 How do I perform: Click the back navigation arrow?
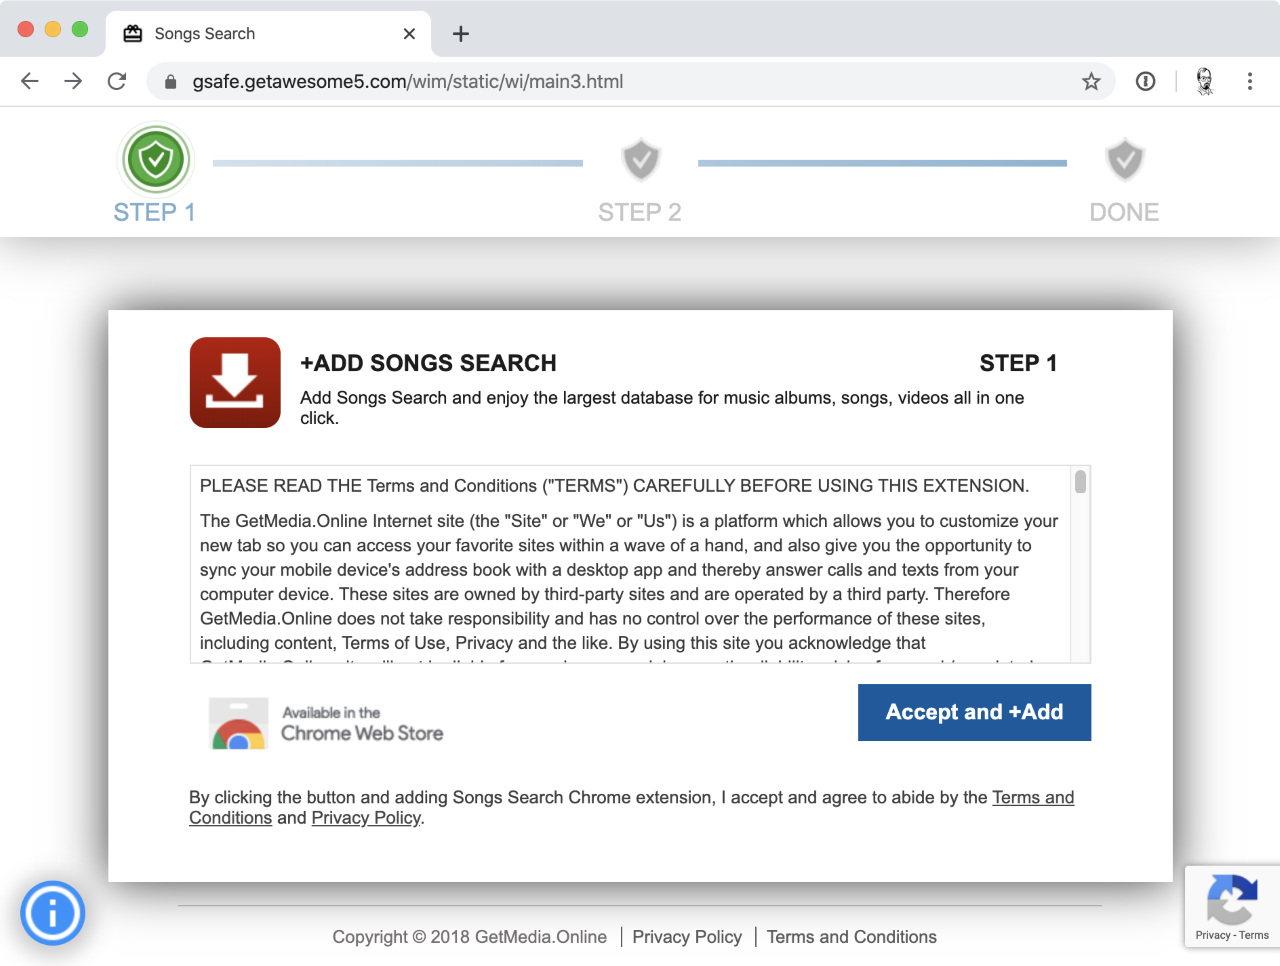coord(29,81)
